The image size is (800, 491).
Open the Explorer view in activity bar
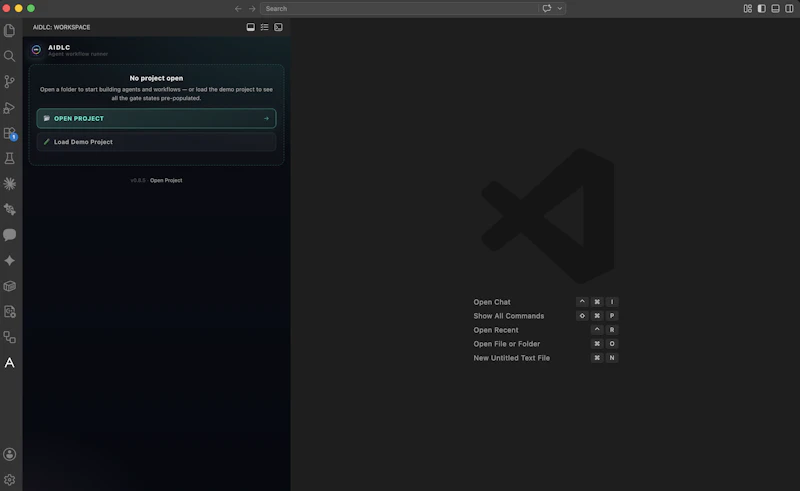click(x=9, y=31)
